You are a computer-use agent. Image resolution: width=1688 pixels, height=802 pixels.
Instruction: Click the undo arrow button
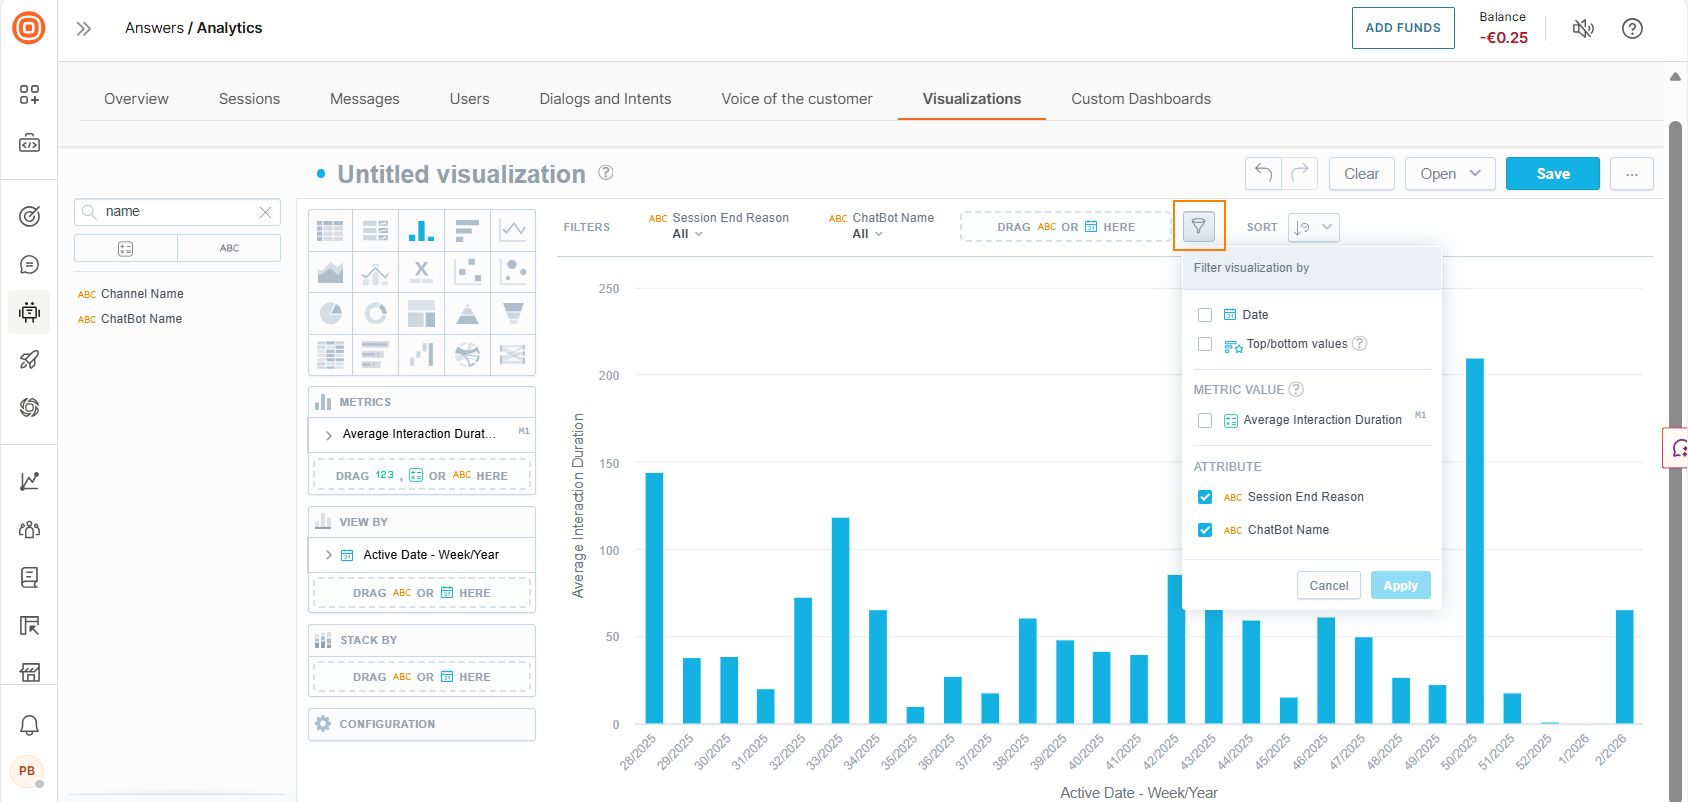point(1263,173)
